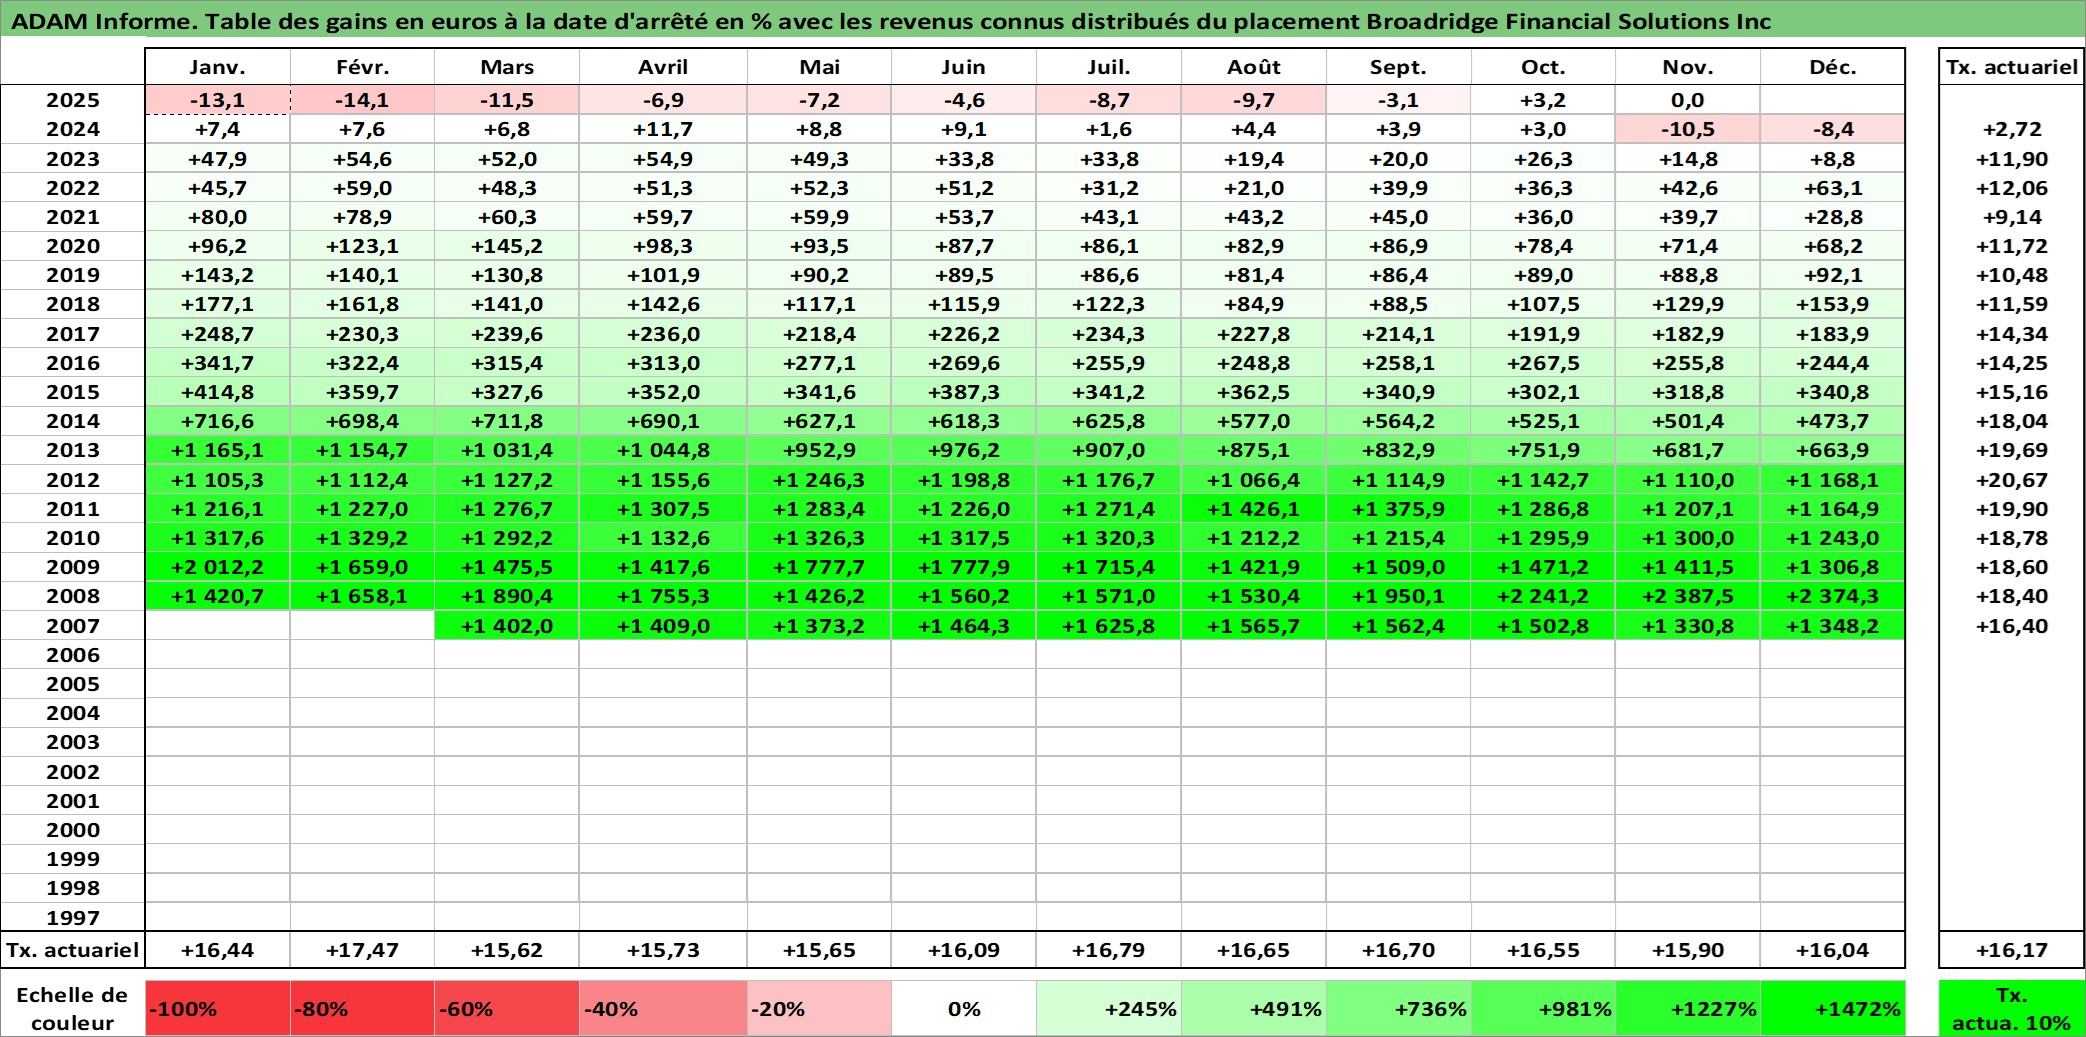Click the +3,2 cell for October 2025
The height and width of the screenshot is (1037, 2086).
[x=1543, y=100]
